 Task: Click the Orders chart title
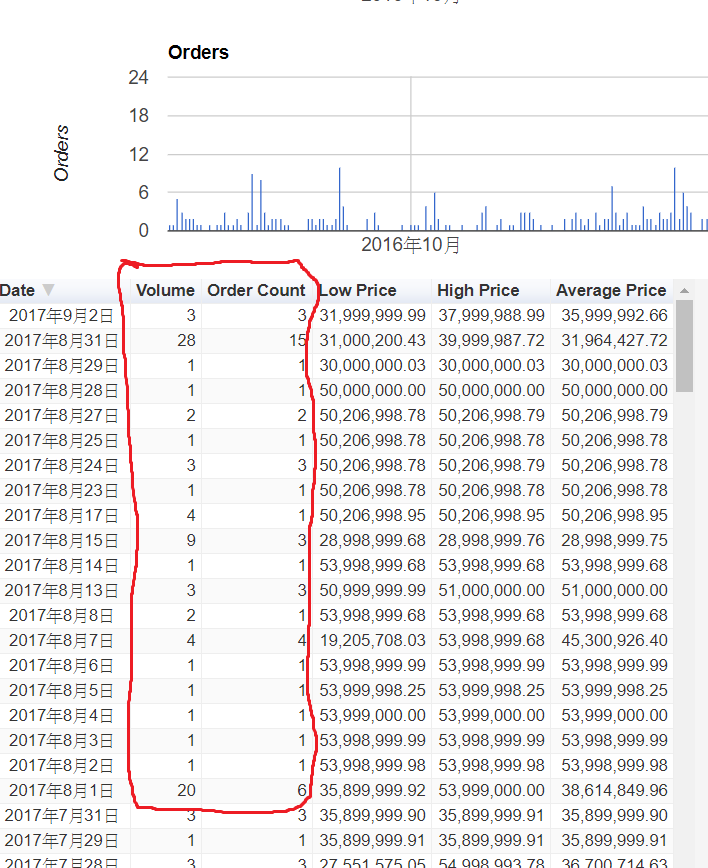click(198, 53)
